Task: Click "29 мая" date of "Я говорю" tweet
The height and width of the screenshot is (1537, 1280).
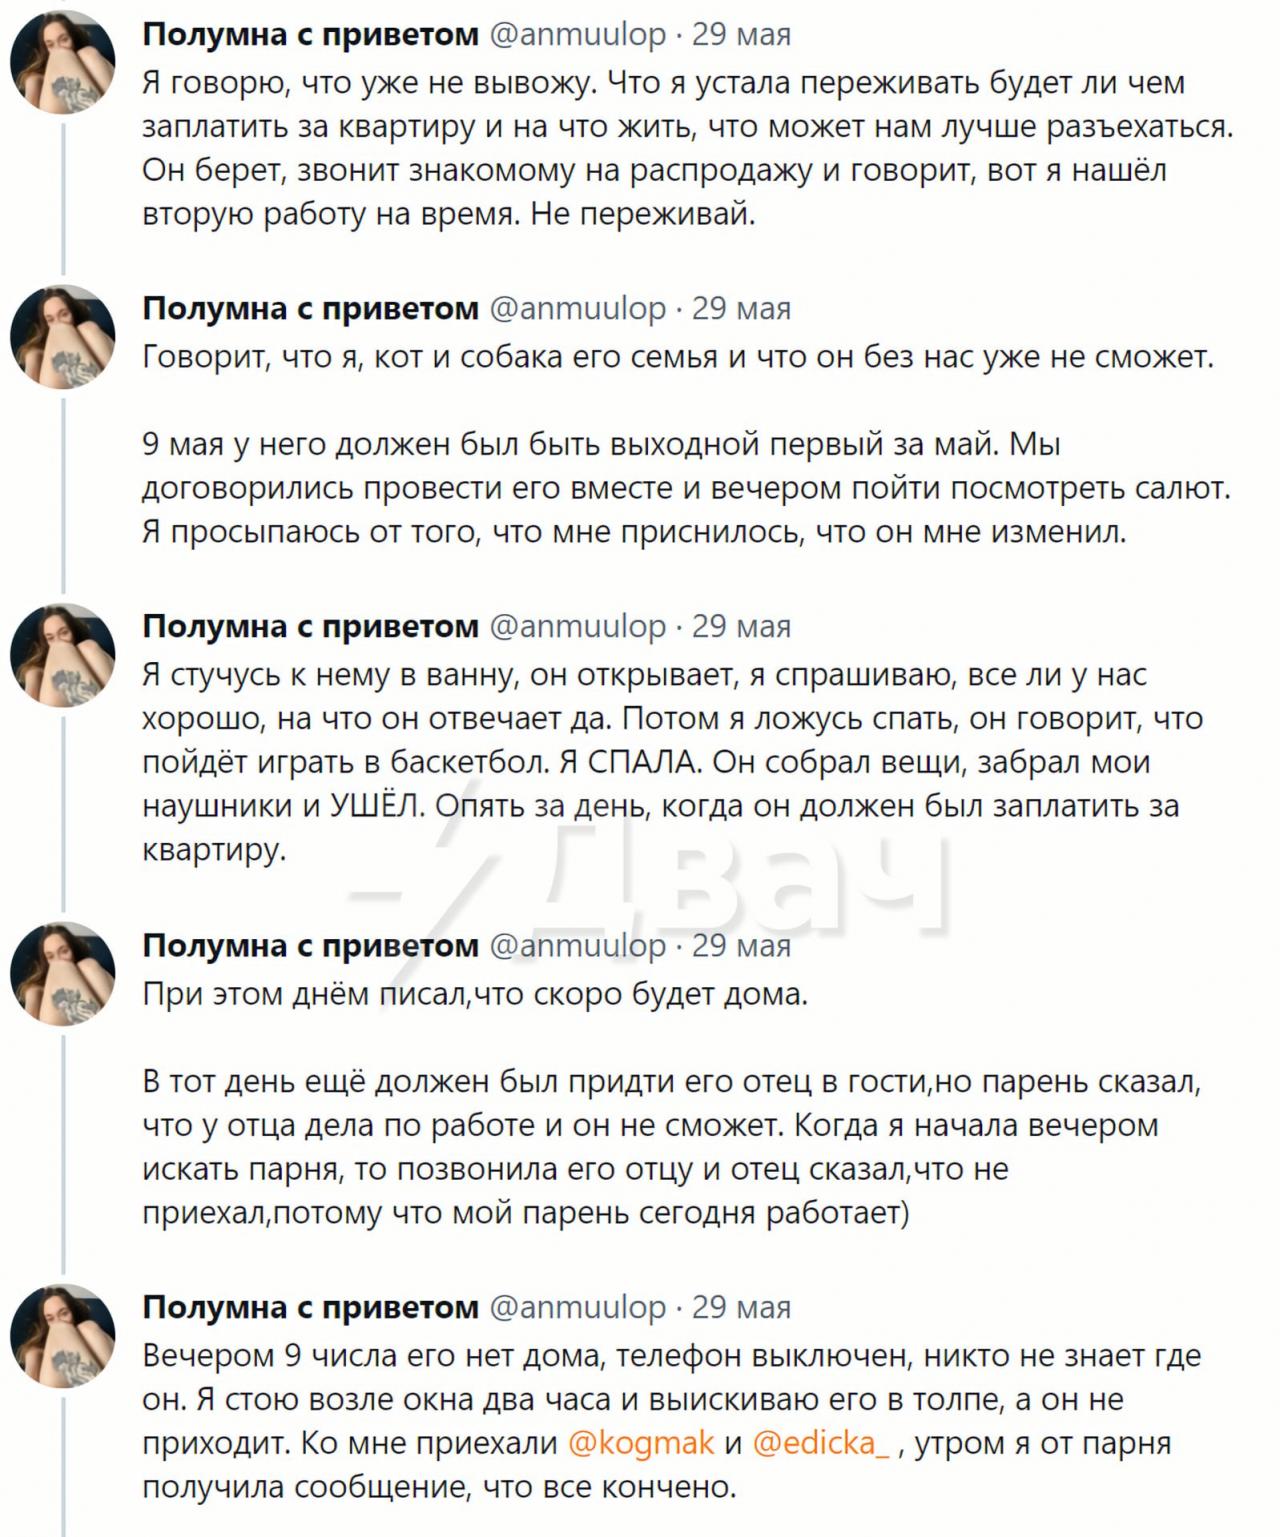Action: 741,35
